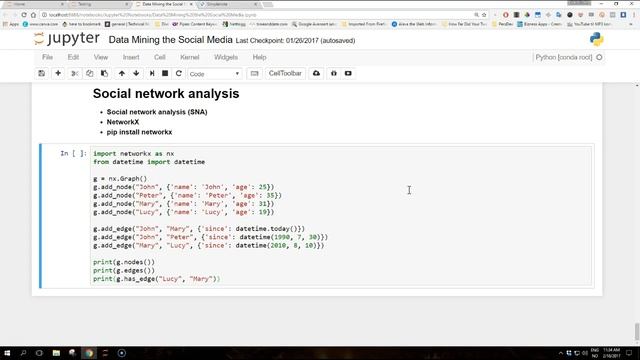Click the Apps bookmark bar shortcut

(11, 24)
